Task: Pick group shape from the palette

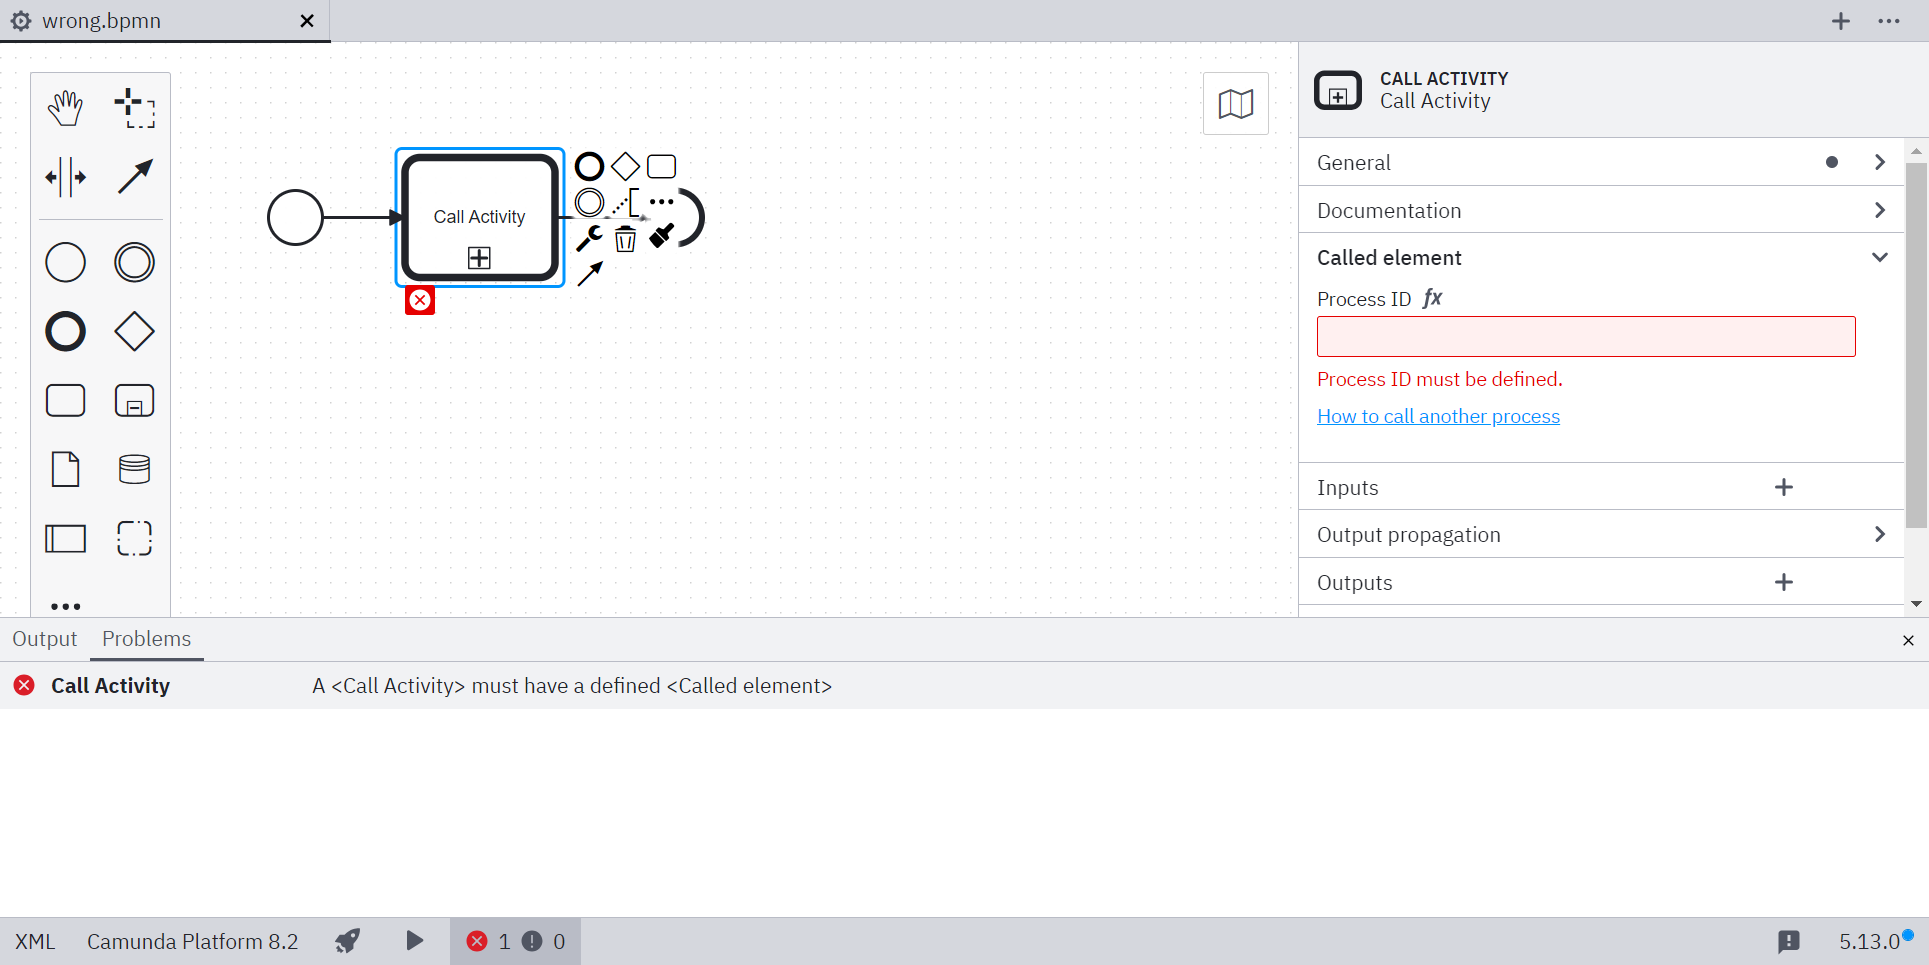Action: 135,538
